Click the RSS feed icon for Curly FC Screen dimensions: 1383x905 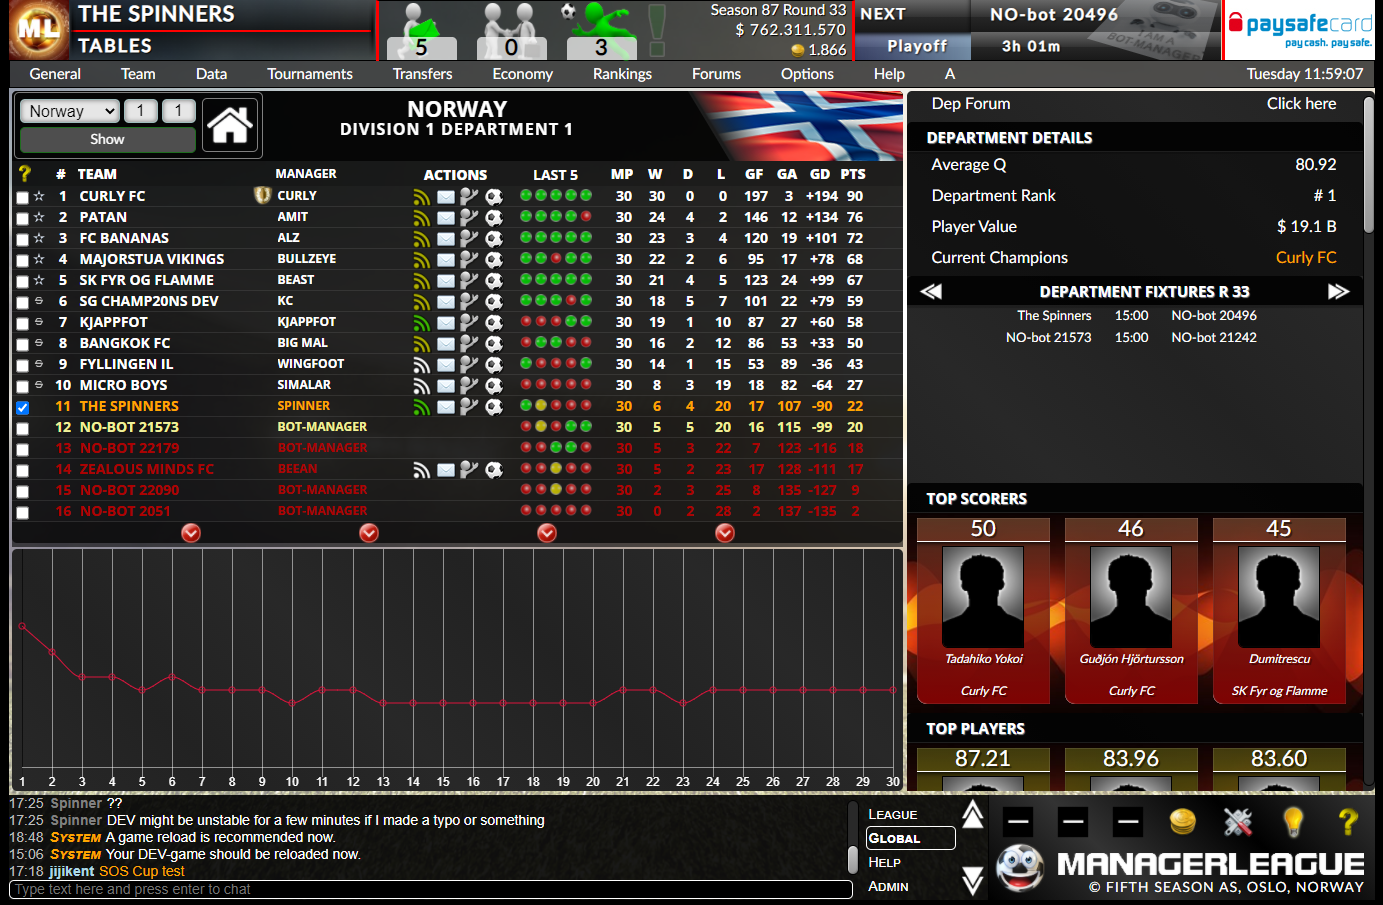click(421, 197)
